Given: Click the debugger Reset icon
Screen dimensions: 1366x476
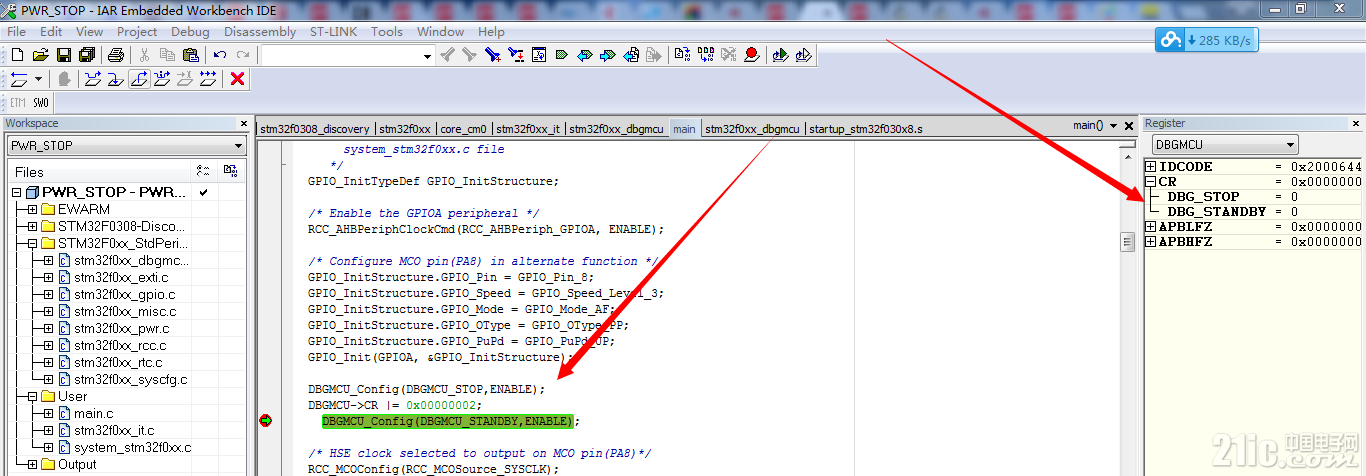Looking at the screenshot, I should click(20, 79).
